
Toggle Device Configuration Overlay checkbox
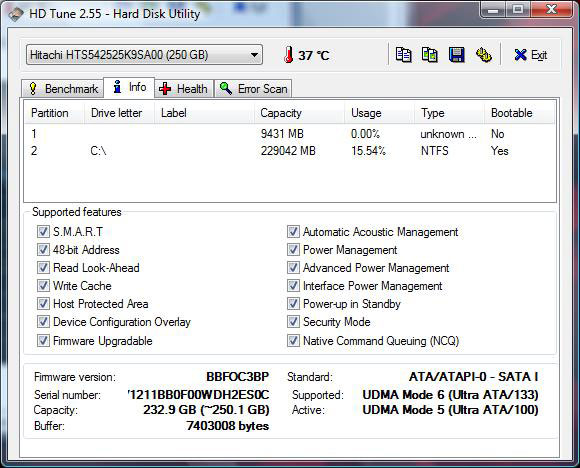pos(43,321)
